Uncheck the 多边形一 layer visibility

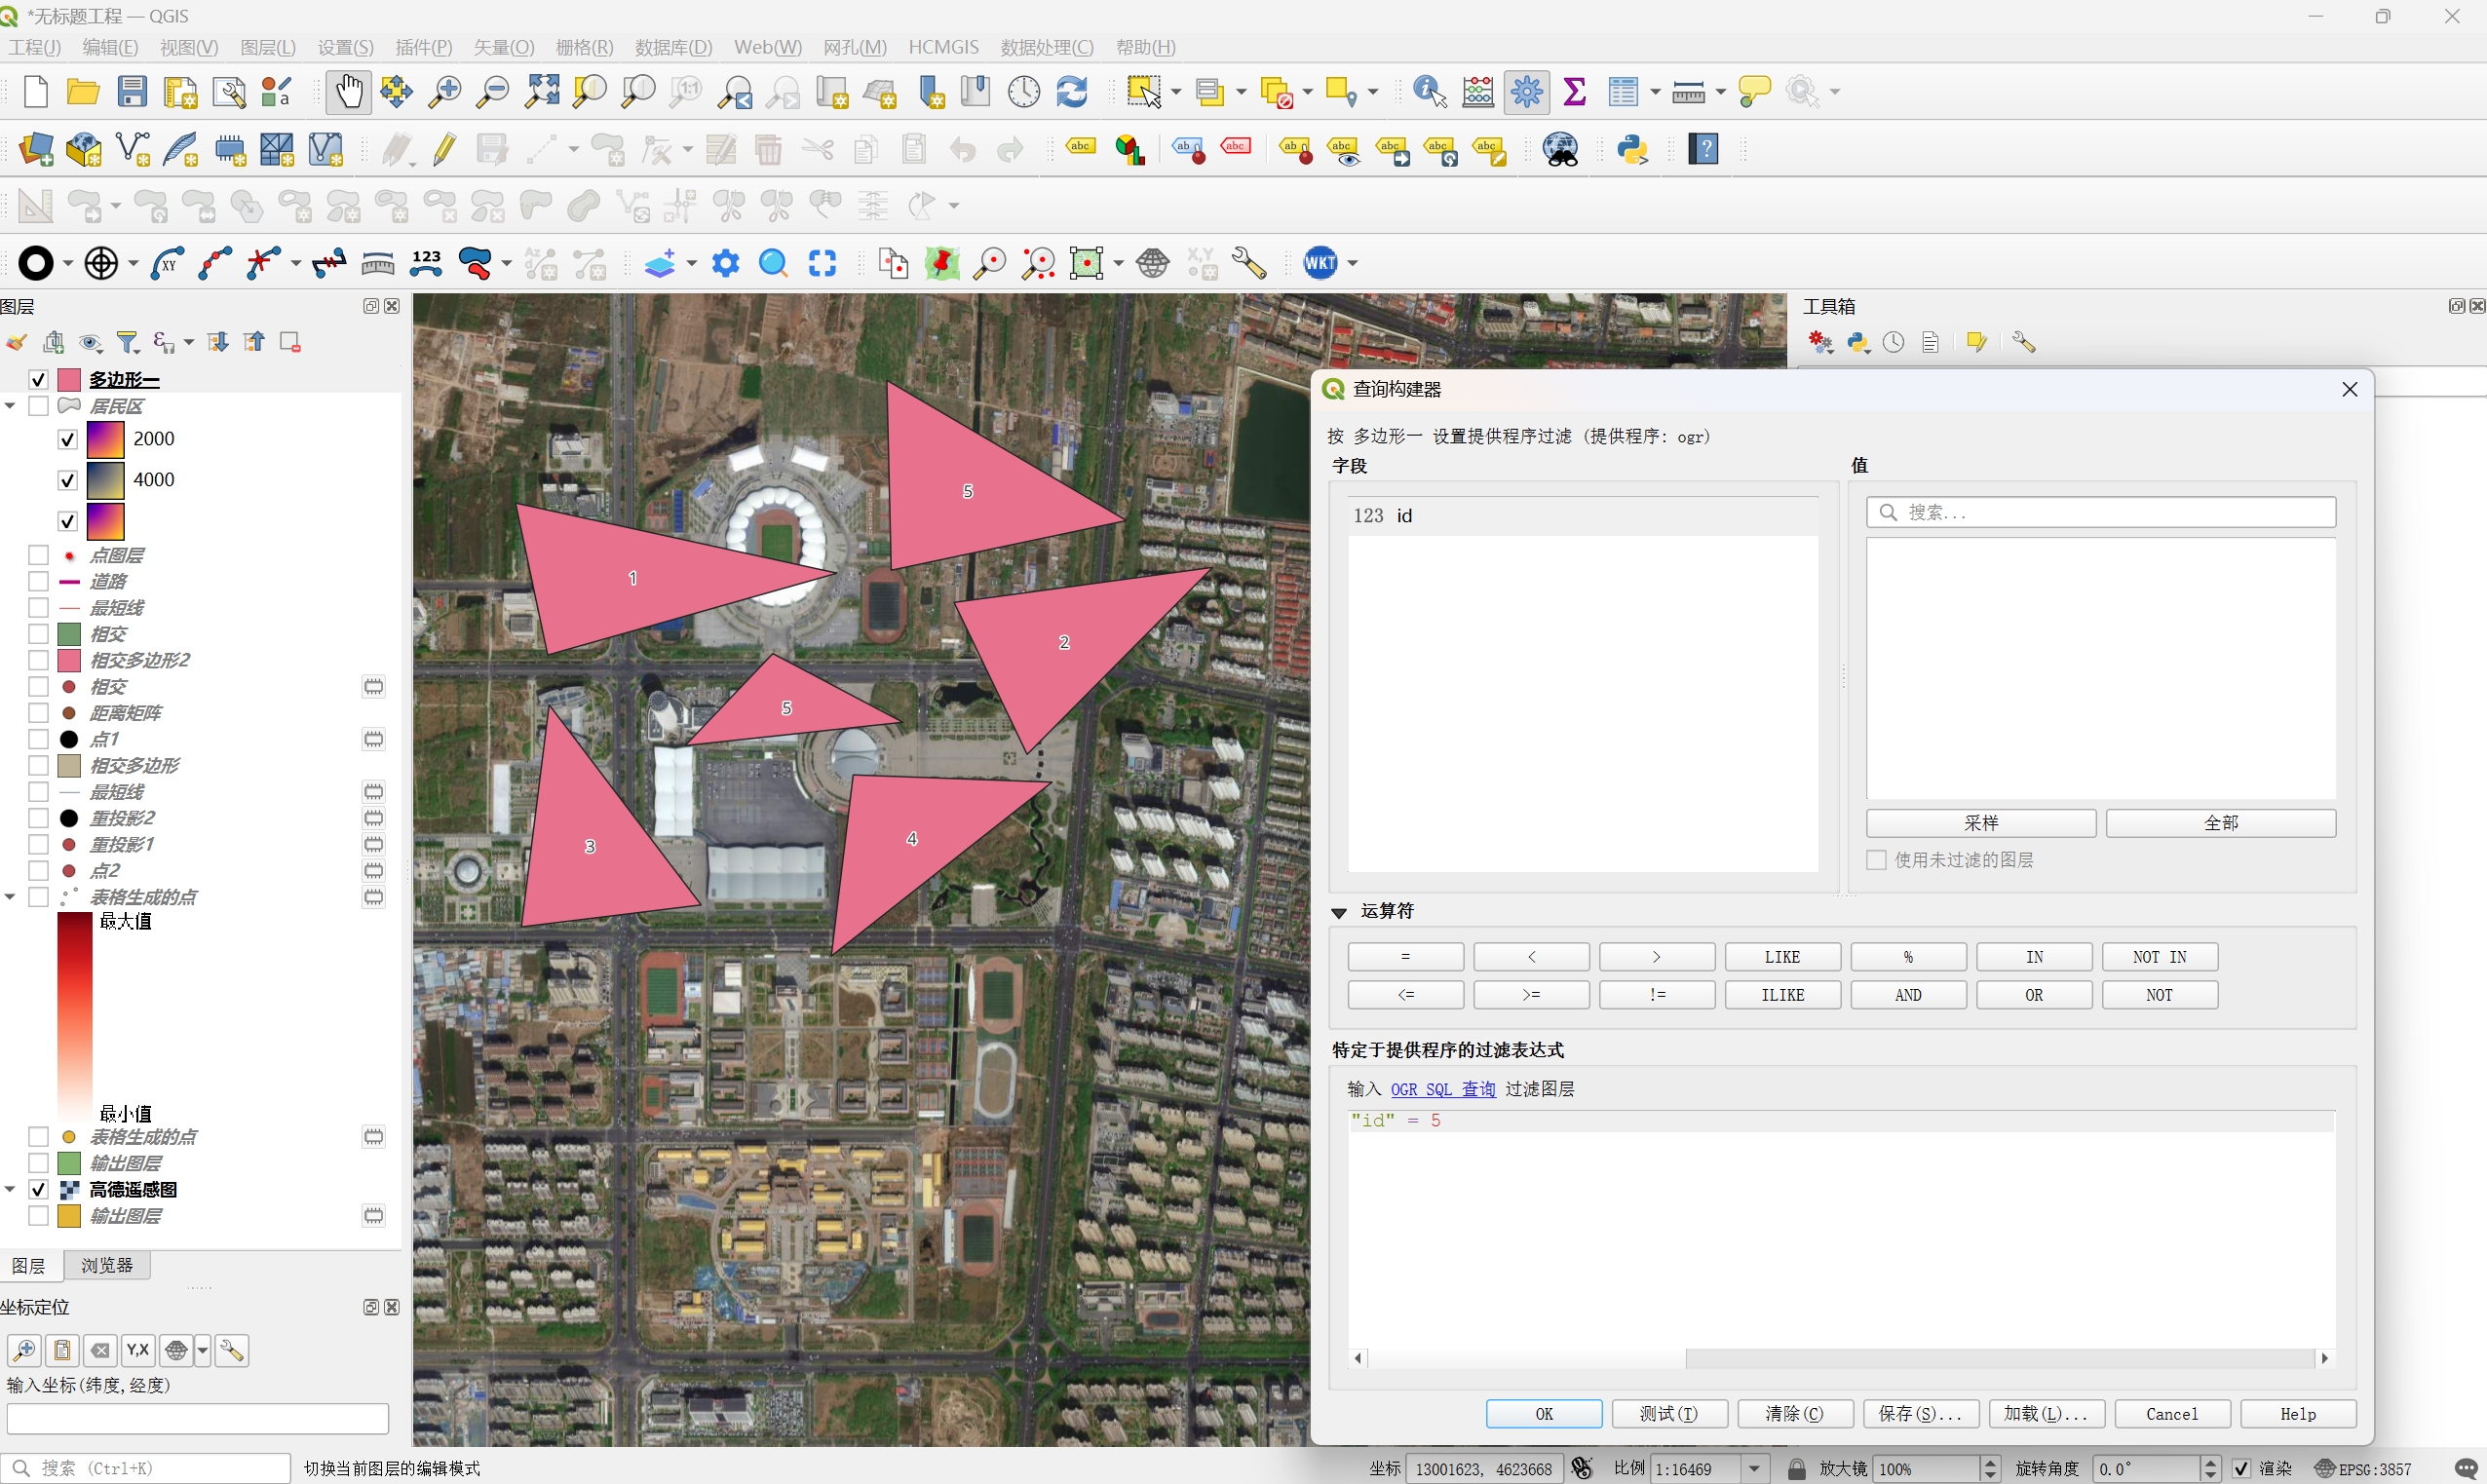(x=38, y=380)
